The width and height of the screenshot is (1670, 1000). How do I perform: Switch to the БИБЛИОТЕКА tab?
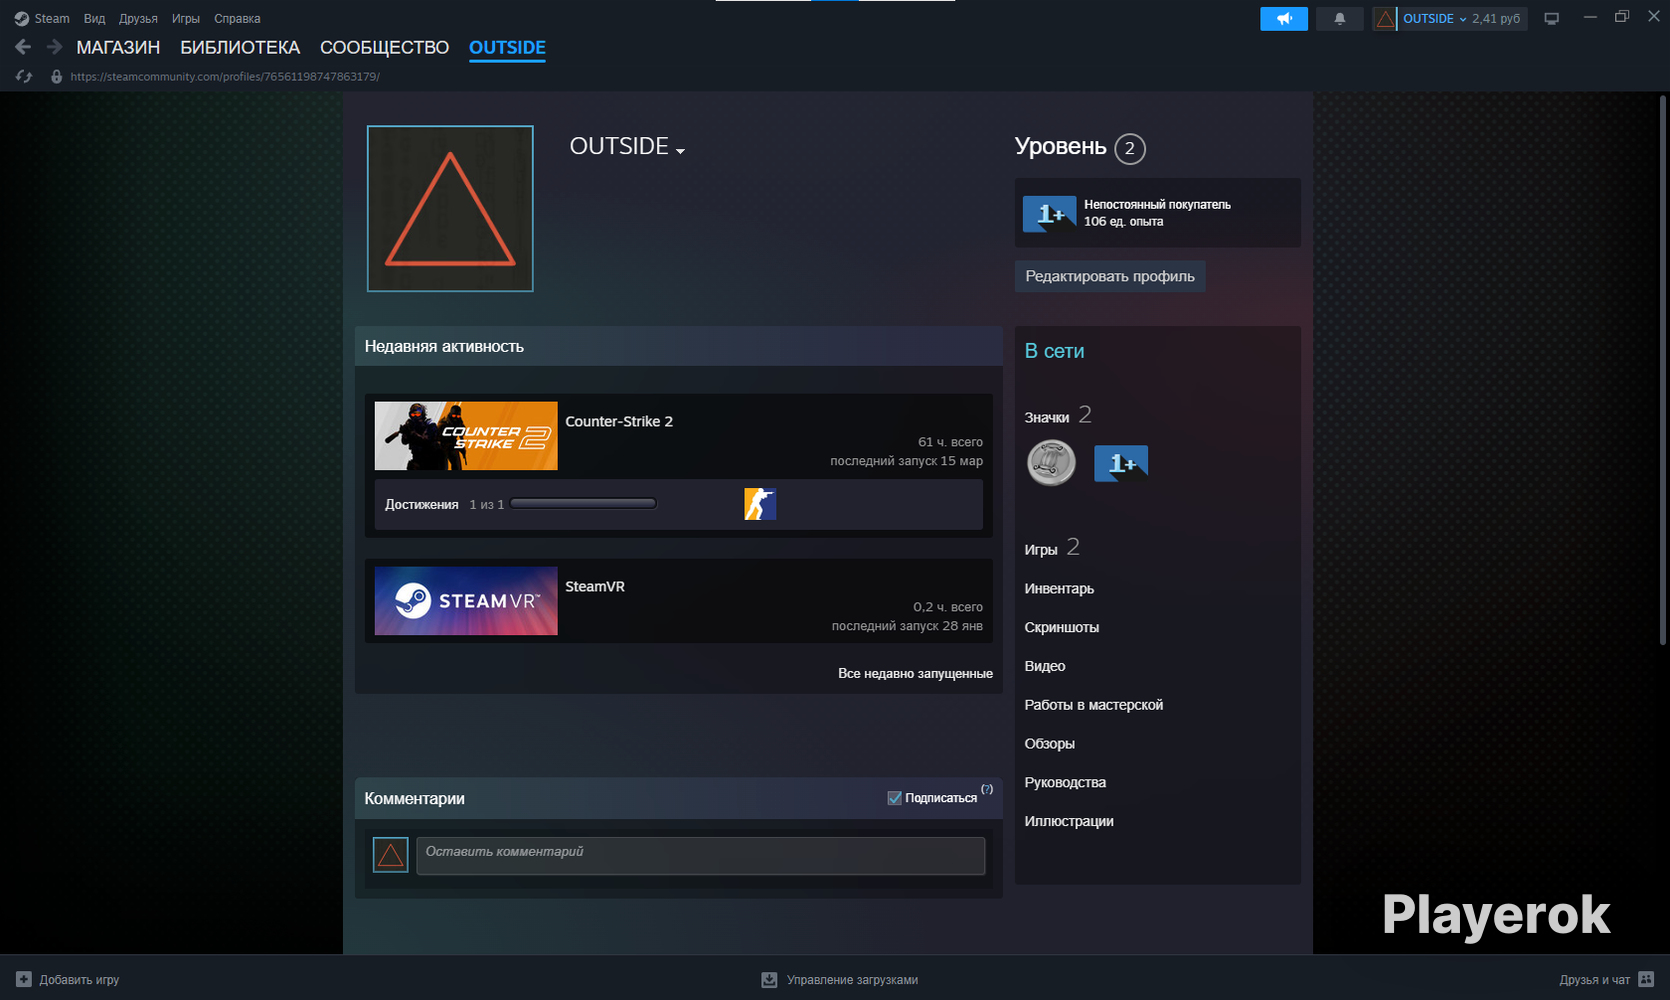240,48
